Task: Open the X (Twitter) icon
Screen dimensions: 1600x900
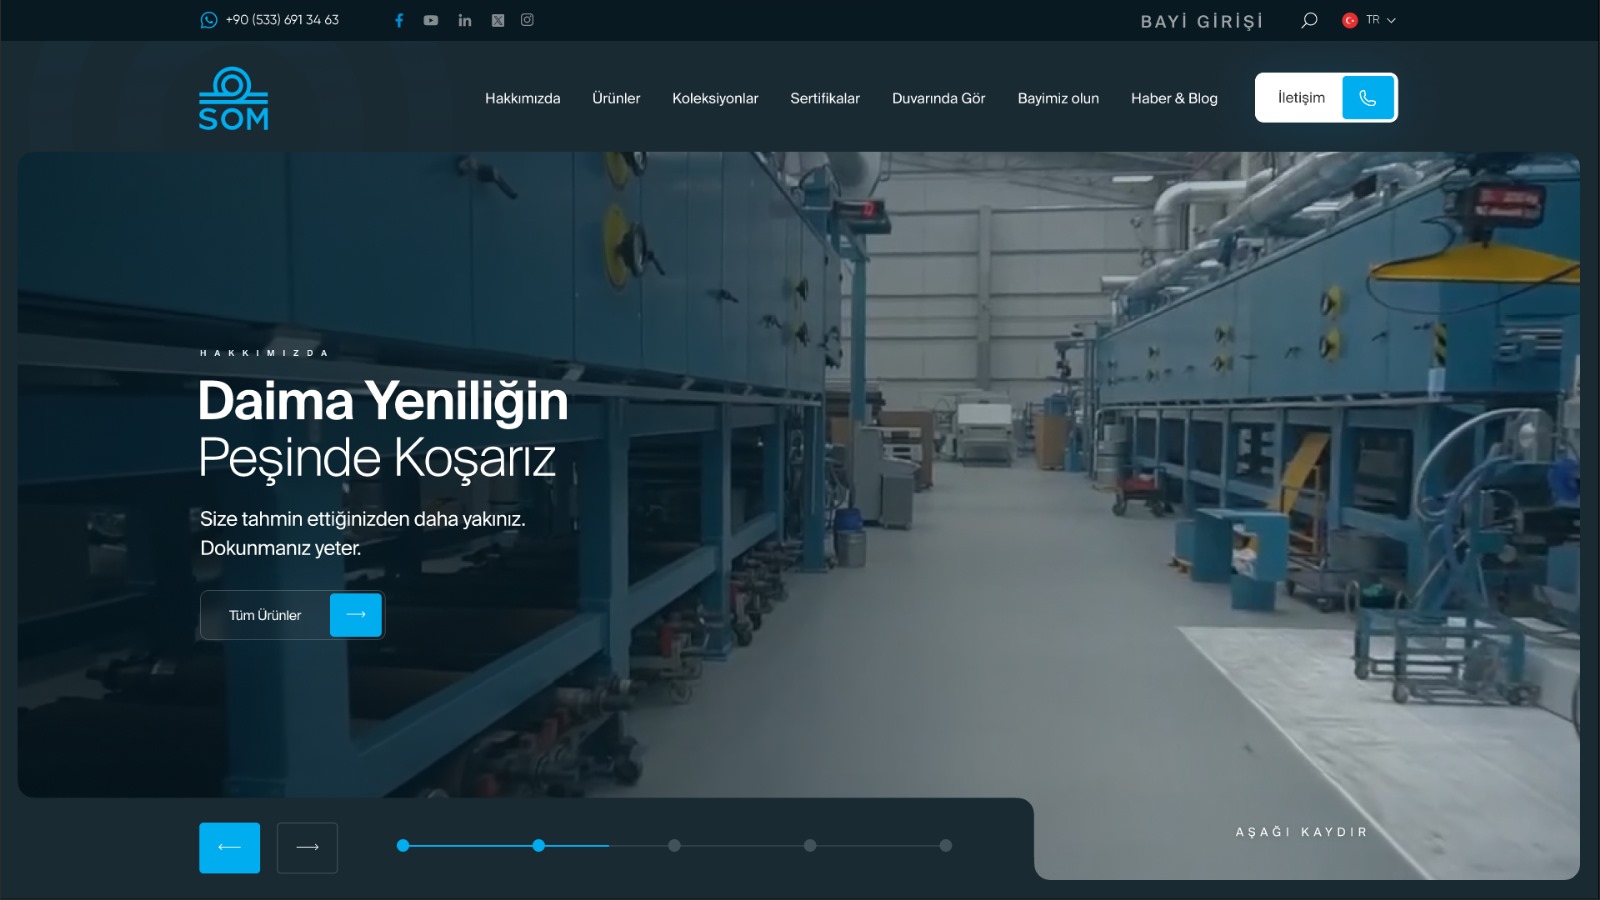Action: [x=498, y=20]
